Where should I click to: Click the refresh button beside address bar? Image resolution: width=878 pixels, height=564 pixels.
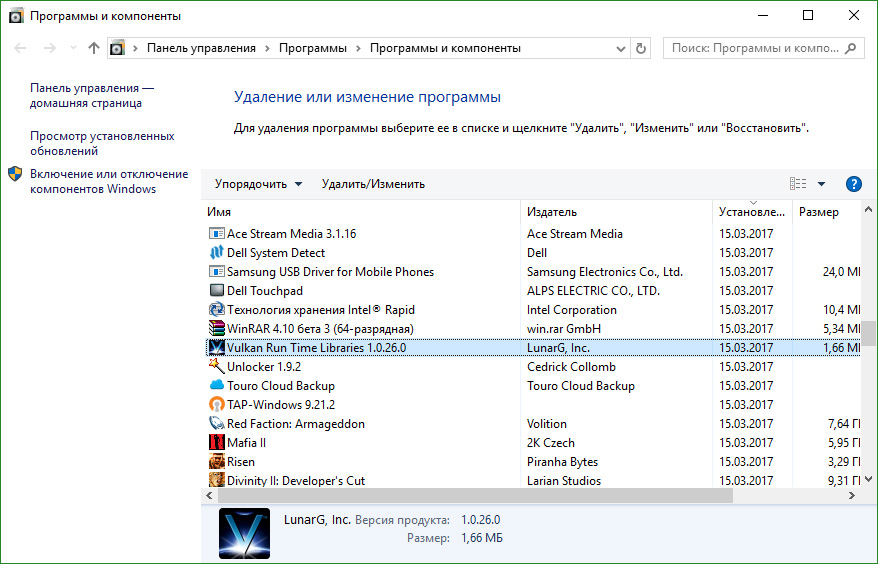point(641,48)
